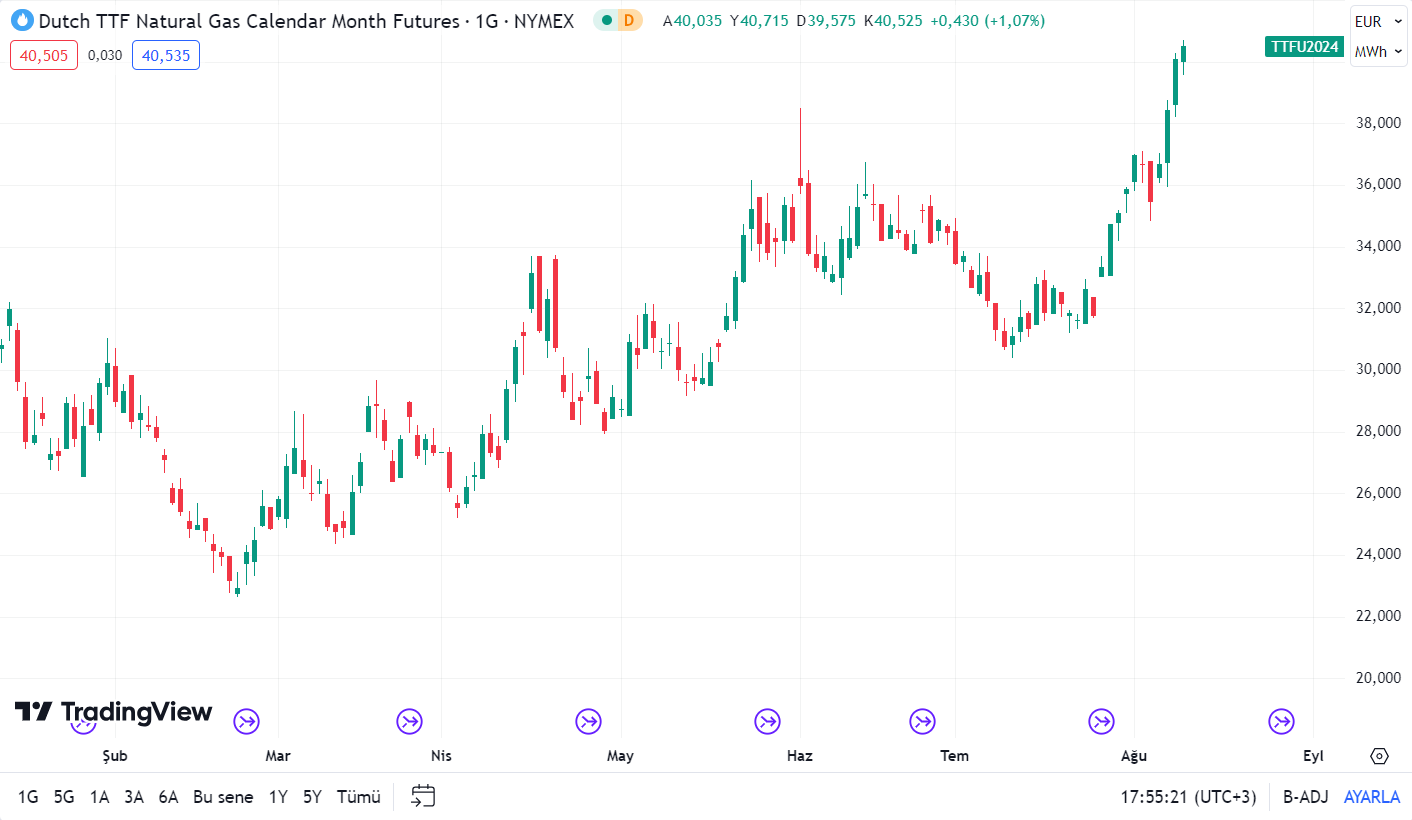Select the contract rollover marker above Ağu
The width and height of the screenshot is (1412, 820).
1101,720
